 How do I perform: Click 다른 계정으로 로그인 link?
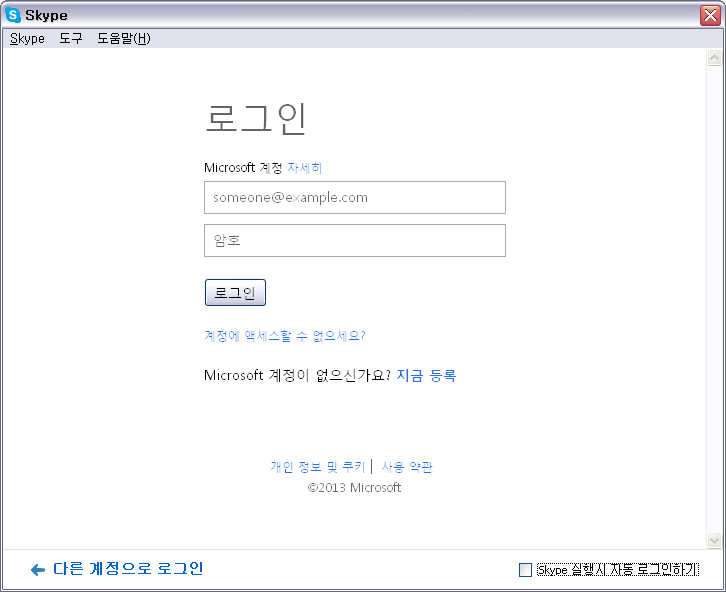point(128,569)
